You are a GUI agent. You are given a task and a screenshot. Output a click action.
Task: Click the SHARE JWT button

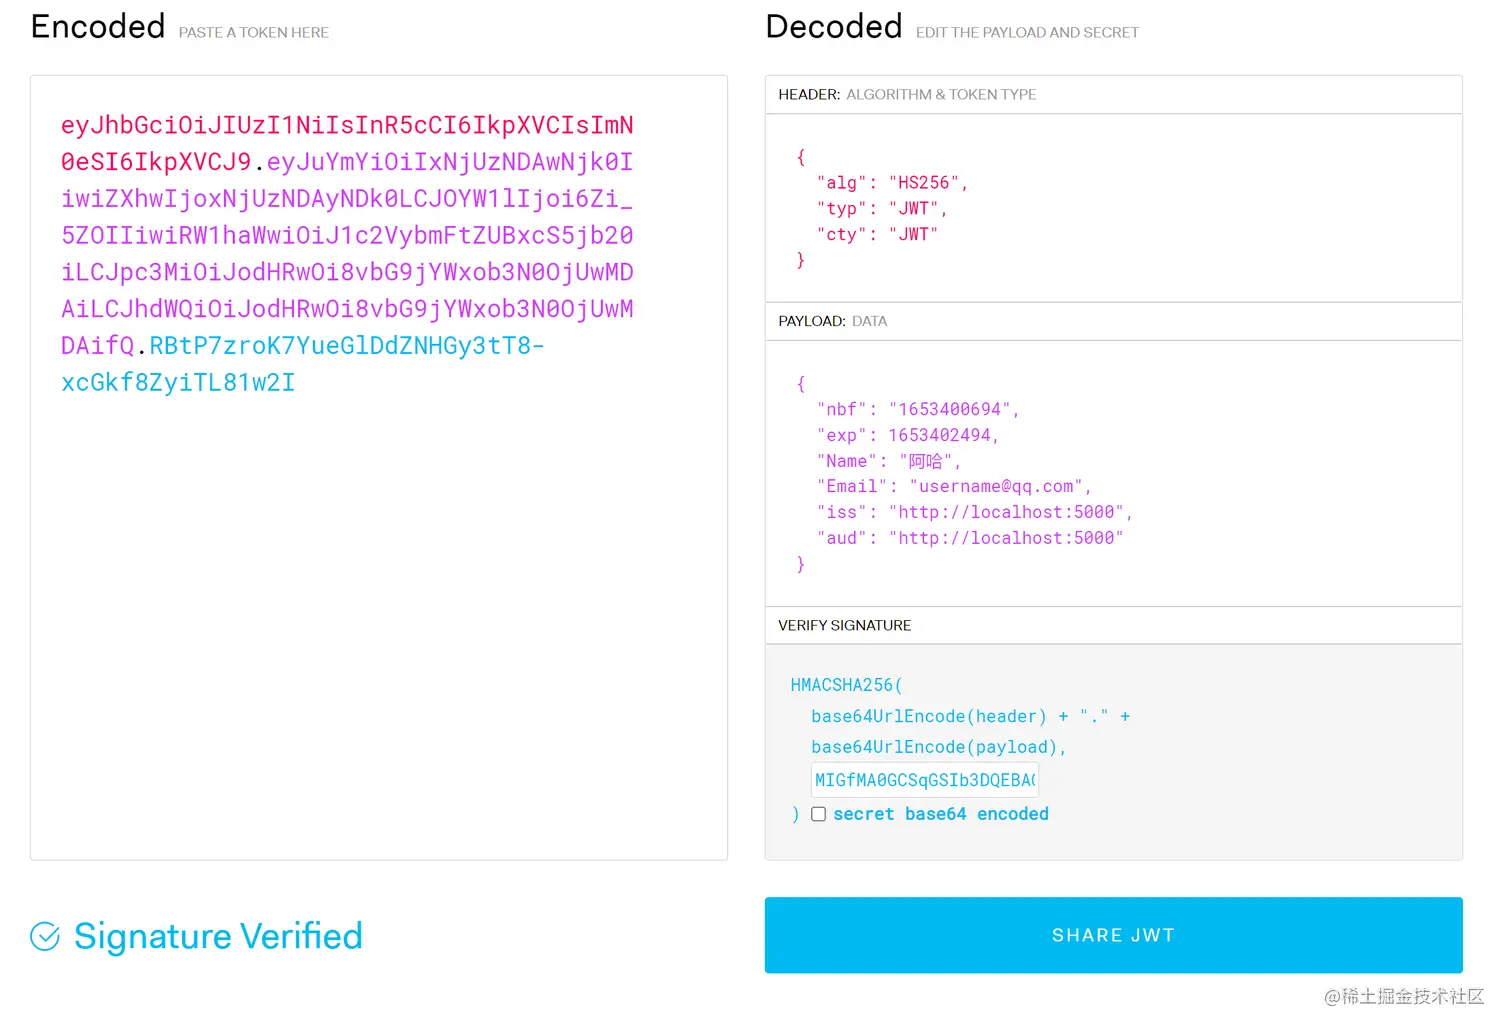(x=1113, y=935)
